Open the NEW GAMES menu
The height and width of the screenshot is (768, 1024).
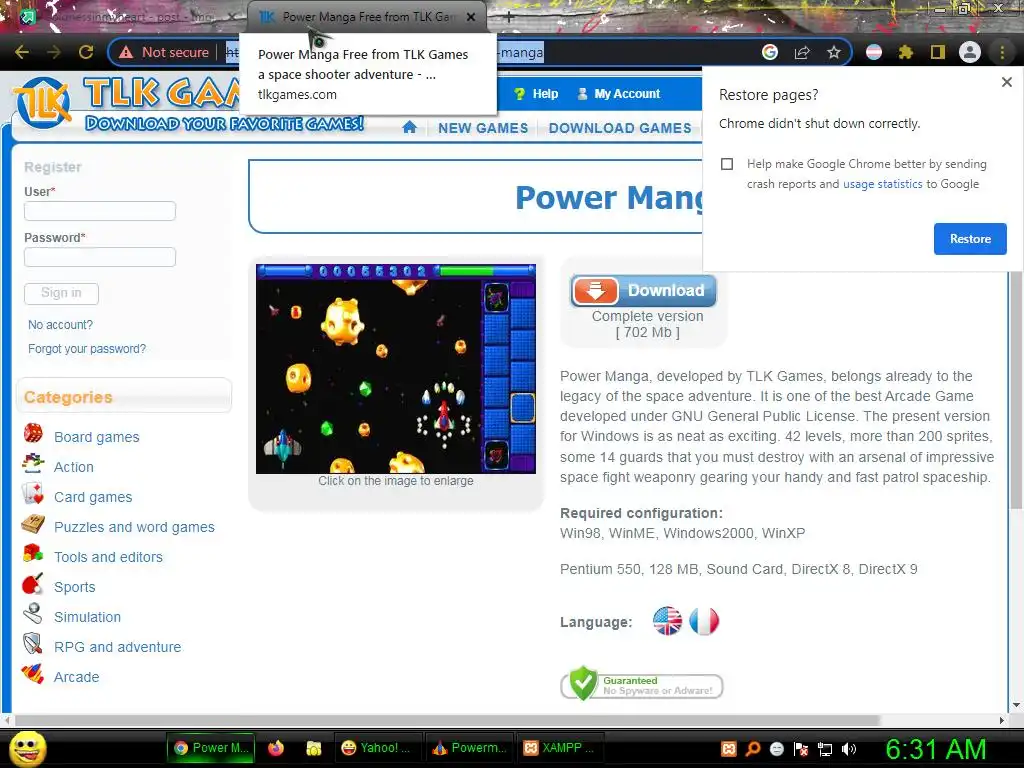pos(483,128)
